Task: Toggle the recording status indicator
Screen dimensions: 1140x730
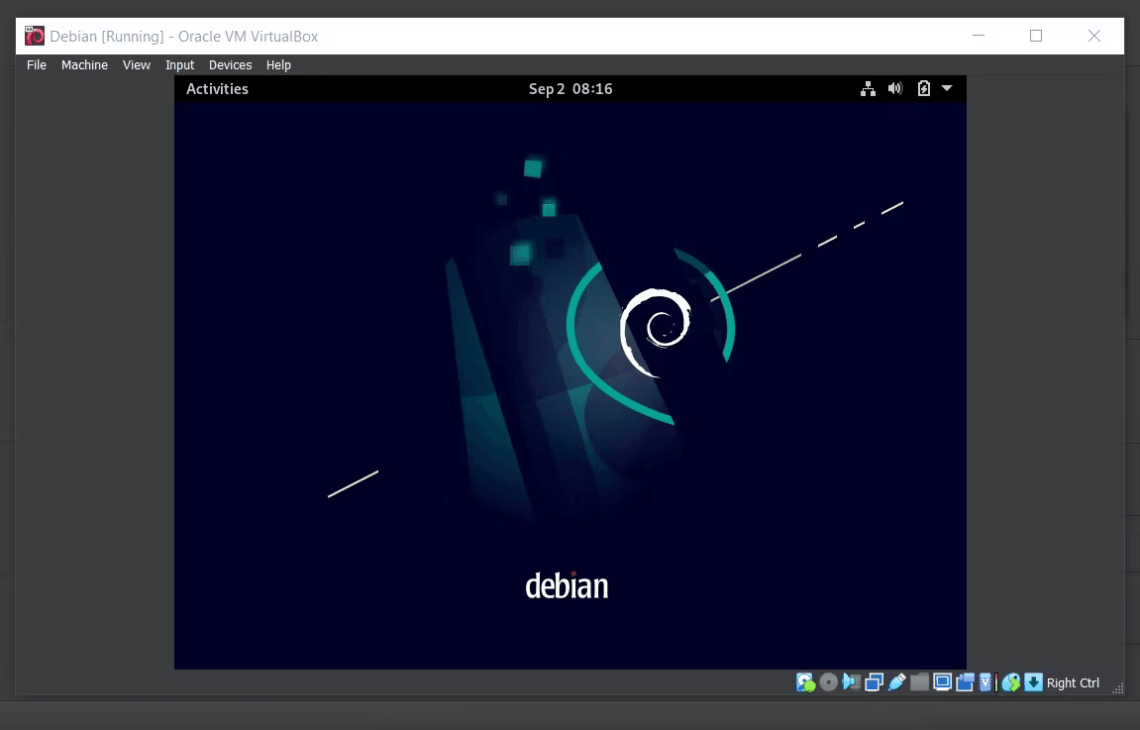Action: pos(966,682)
